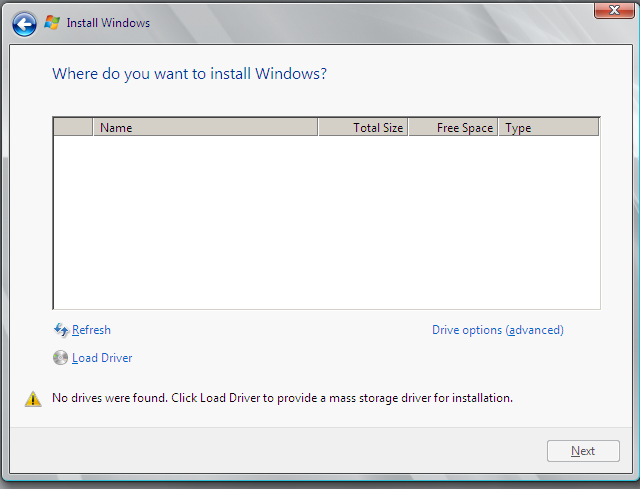Go back using the blue arrow button
This screenshot has width=640, height=489.
[24, 24]
